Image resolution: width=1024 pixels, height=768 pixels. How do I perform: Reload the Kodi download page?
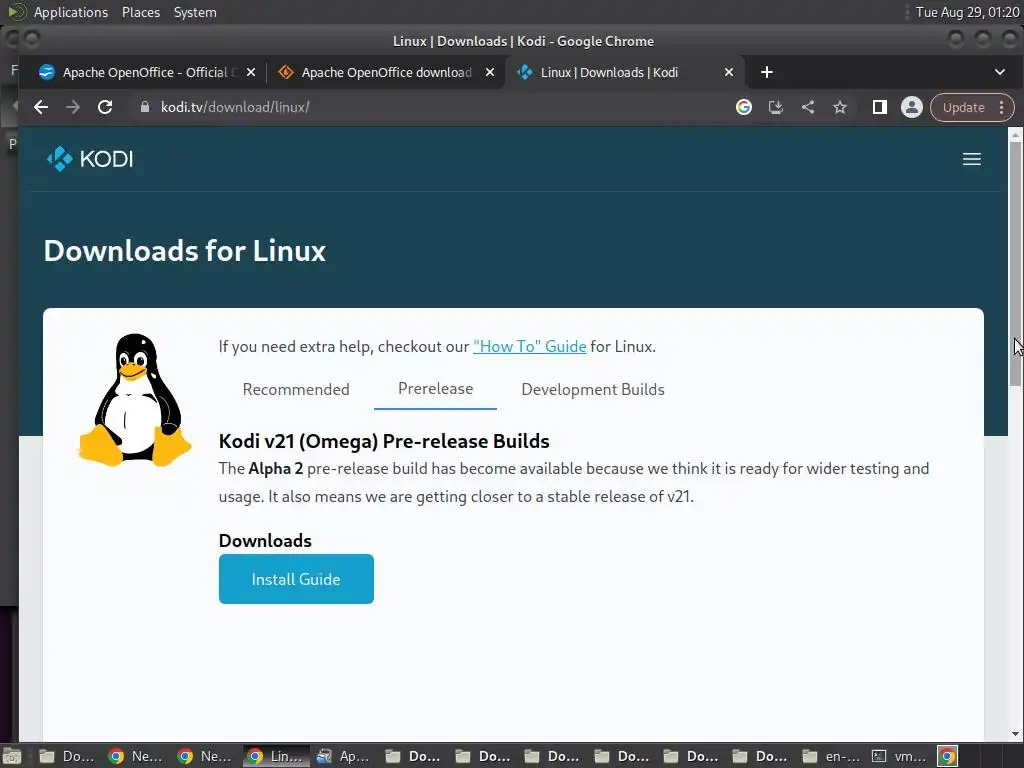pos(104,107)
